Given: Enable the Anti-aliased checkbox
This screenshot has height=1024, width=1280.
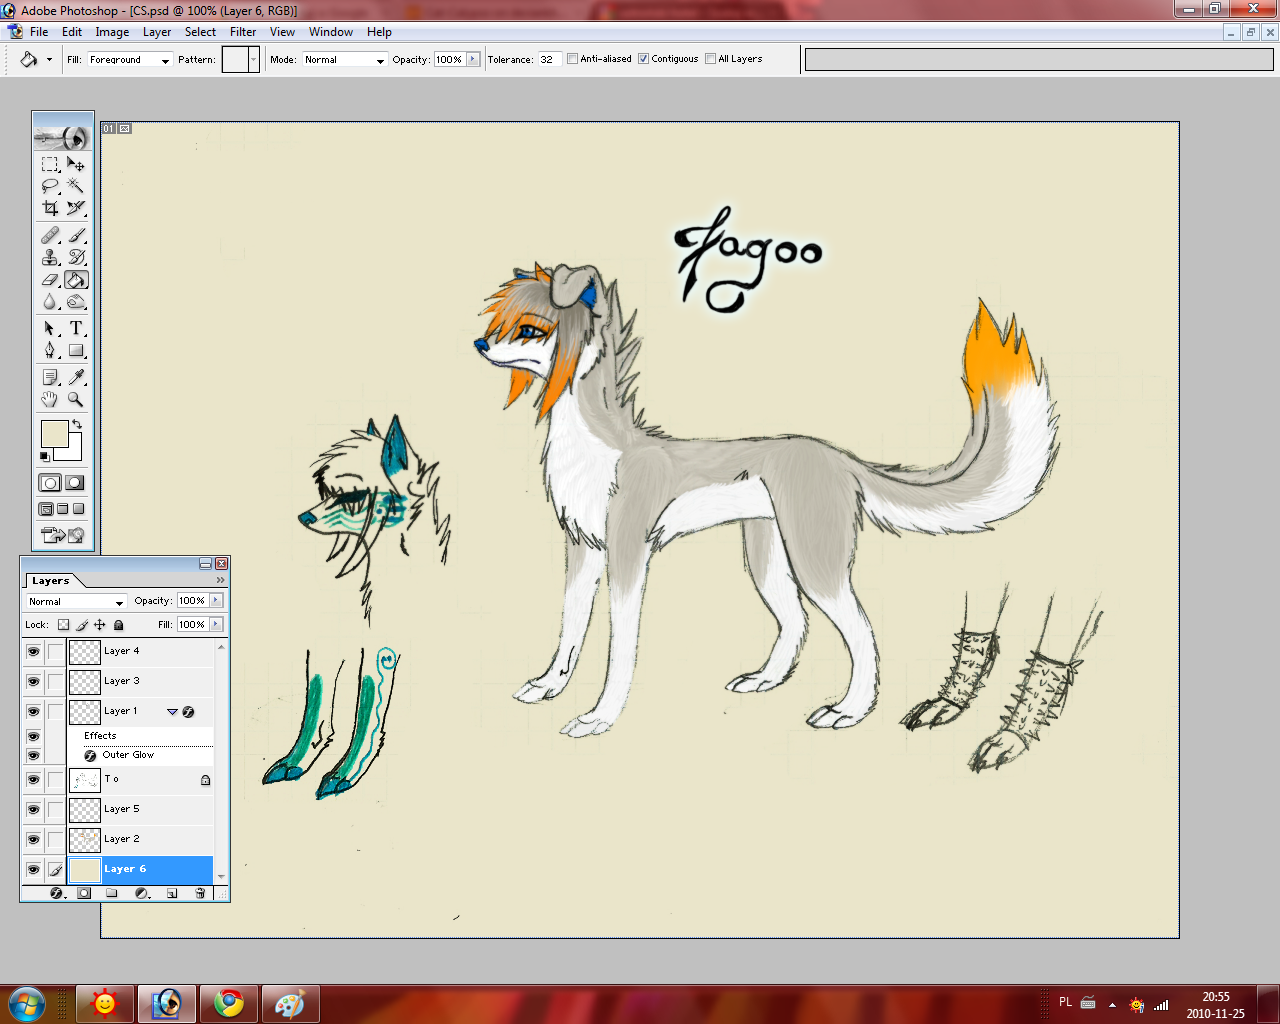Looking at the screenshot, I should [x=571, y=58].
